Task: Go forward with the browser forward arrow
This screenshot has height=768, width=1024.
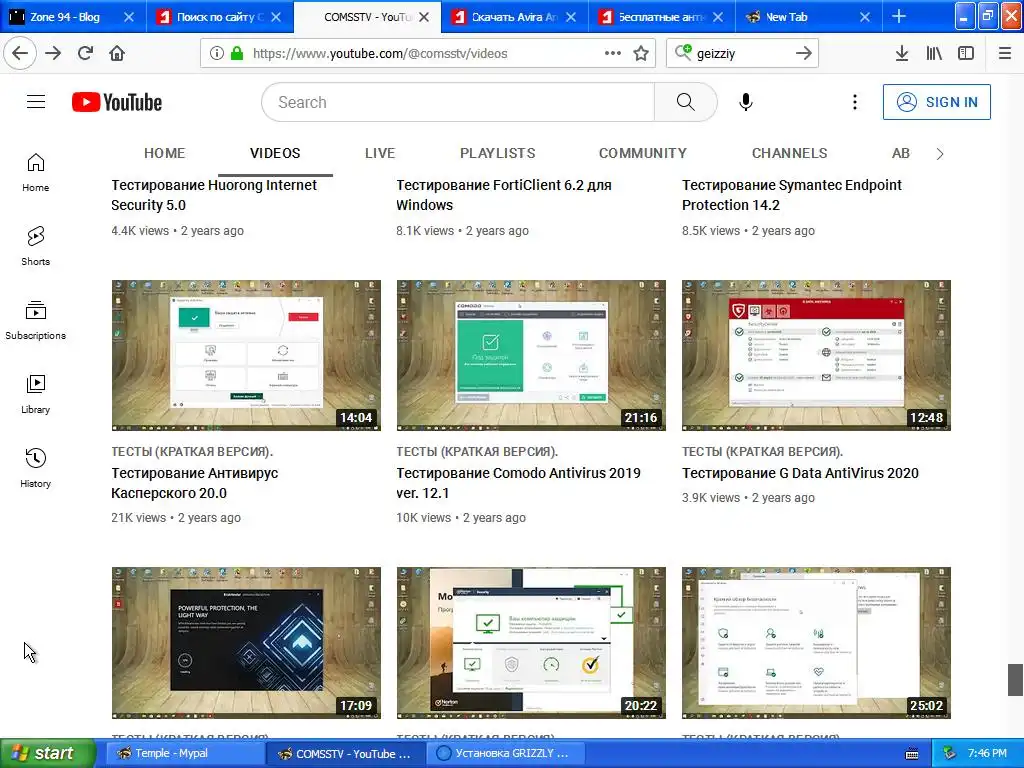Action: tap(53, 53)
